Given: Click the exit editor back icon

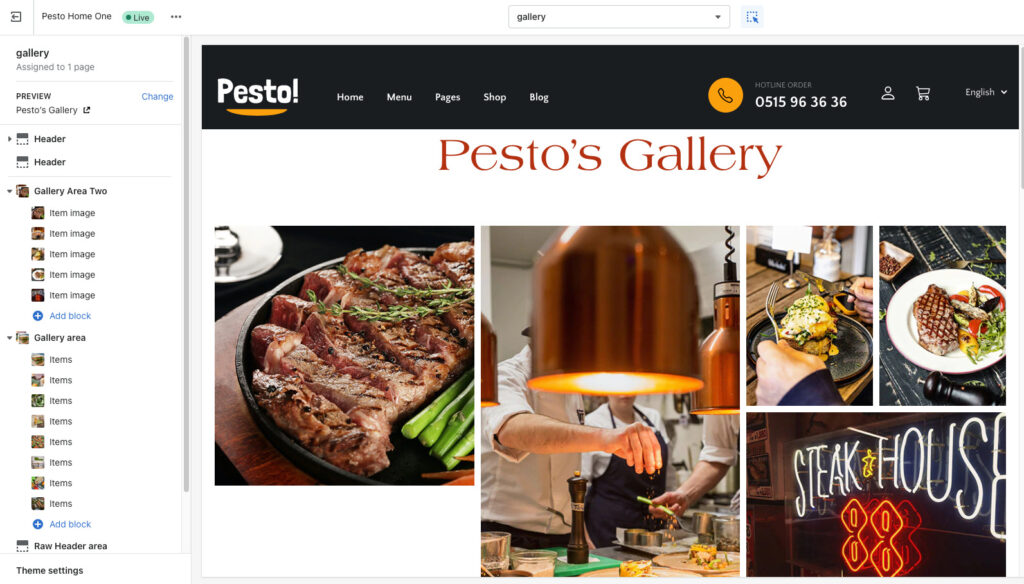Looking at the screenshot, I should coord(16,17).
